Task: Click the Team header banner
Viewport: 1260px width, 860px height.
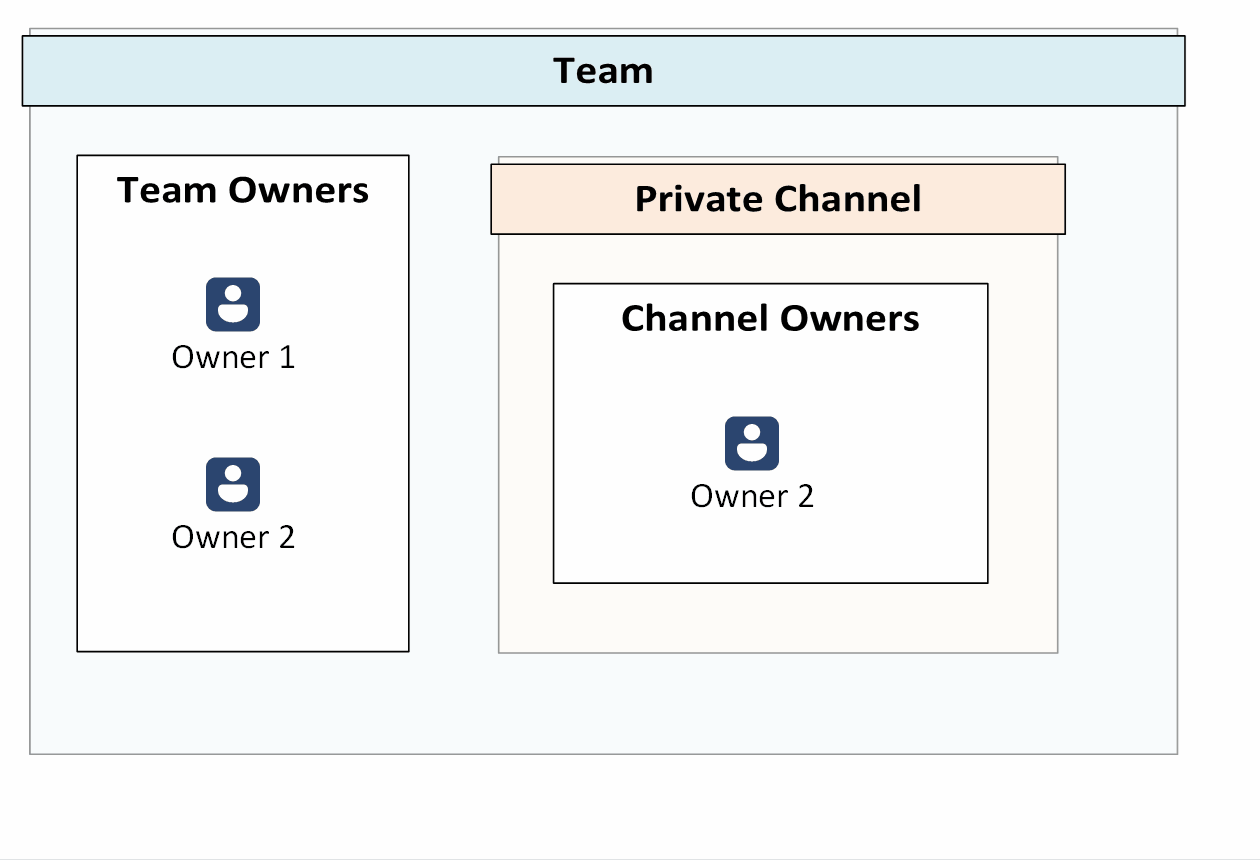Action: click(x=604, y=71)
